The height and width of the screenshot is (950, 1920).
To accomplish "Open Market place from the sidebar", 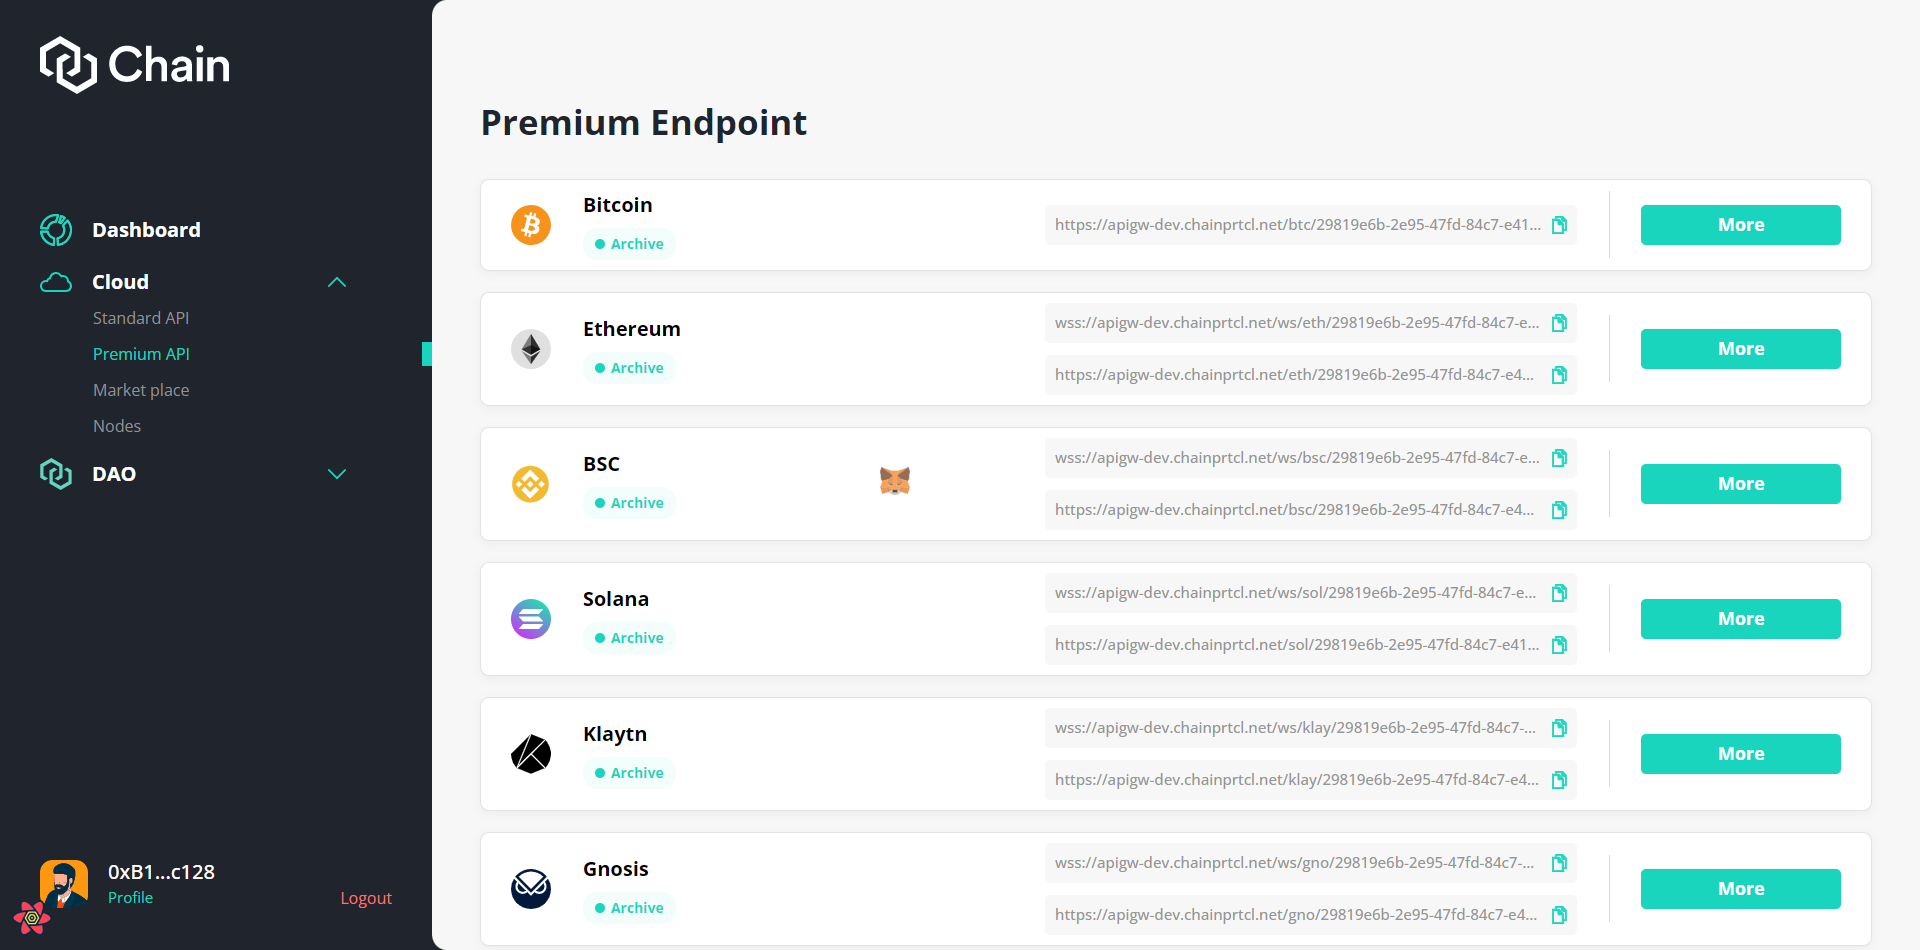I will coord(141,390).
